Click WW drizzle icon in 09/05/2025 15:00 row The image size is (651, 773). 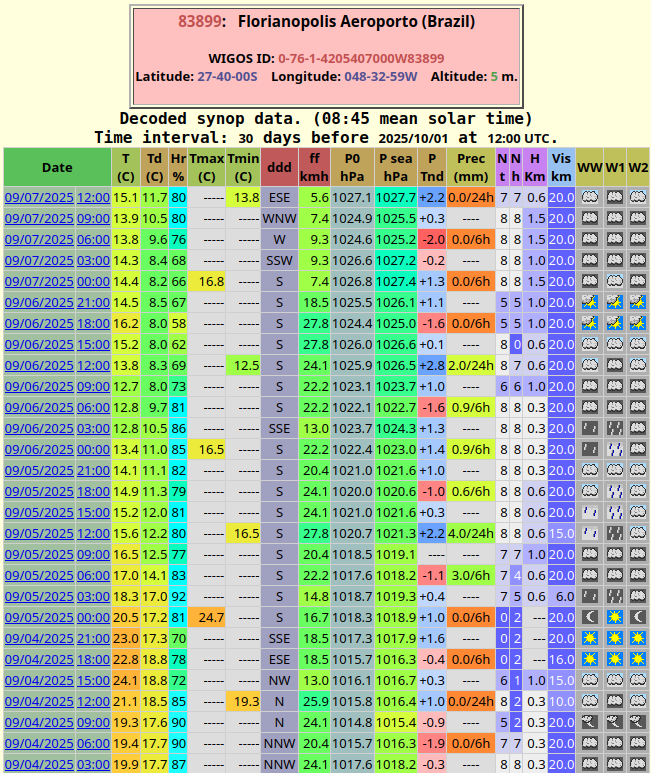click(589, 512)
